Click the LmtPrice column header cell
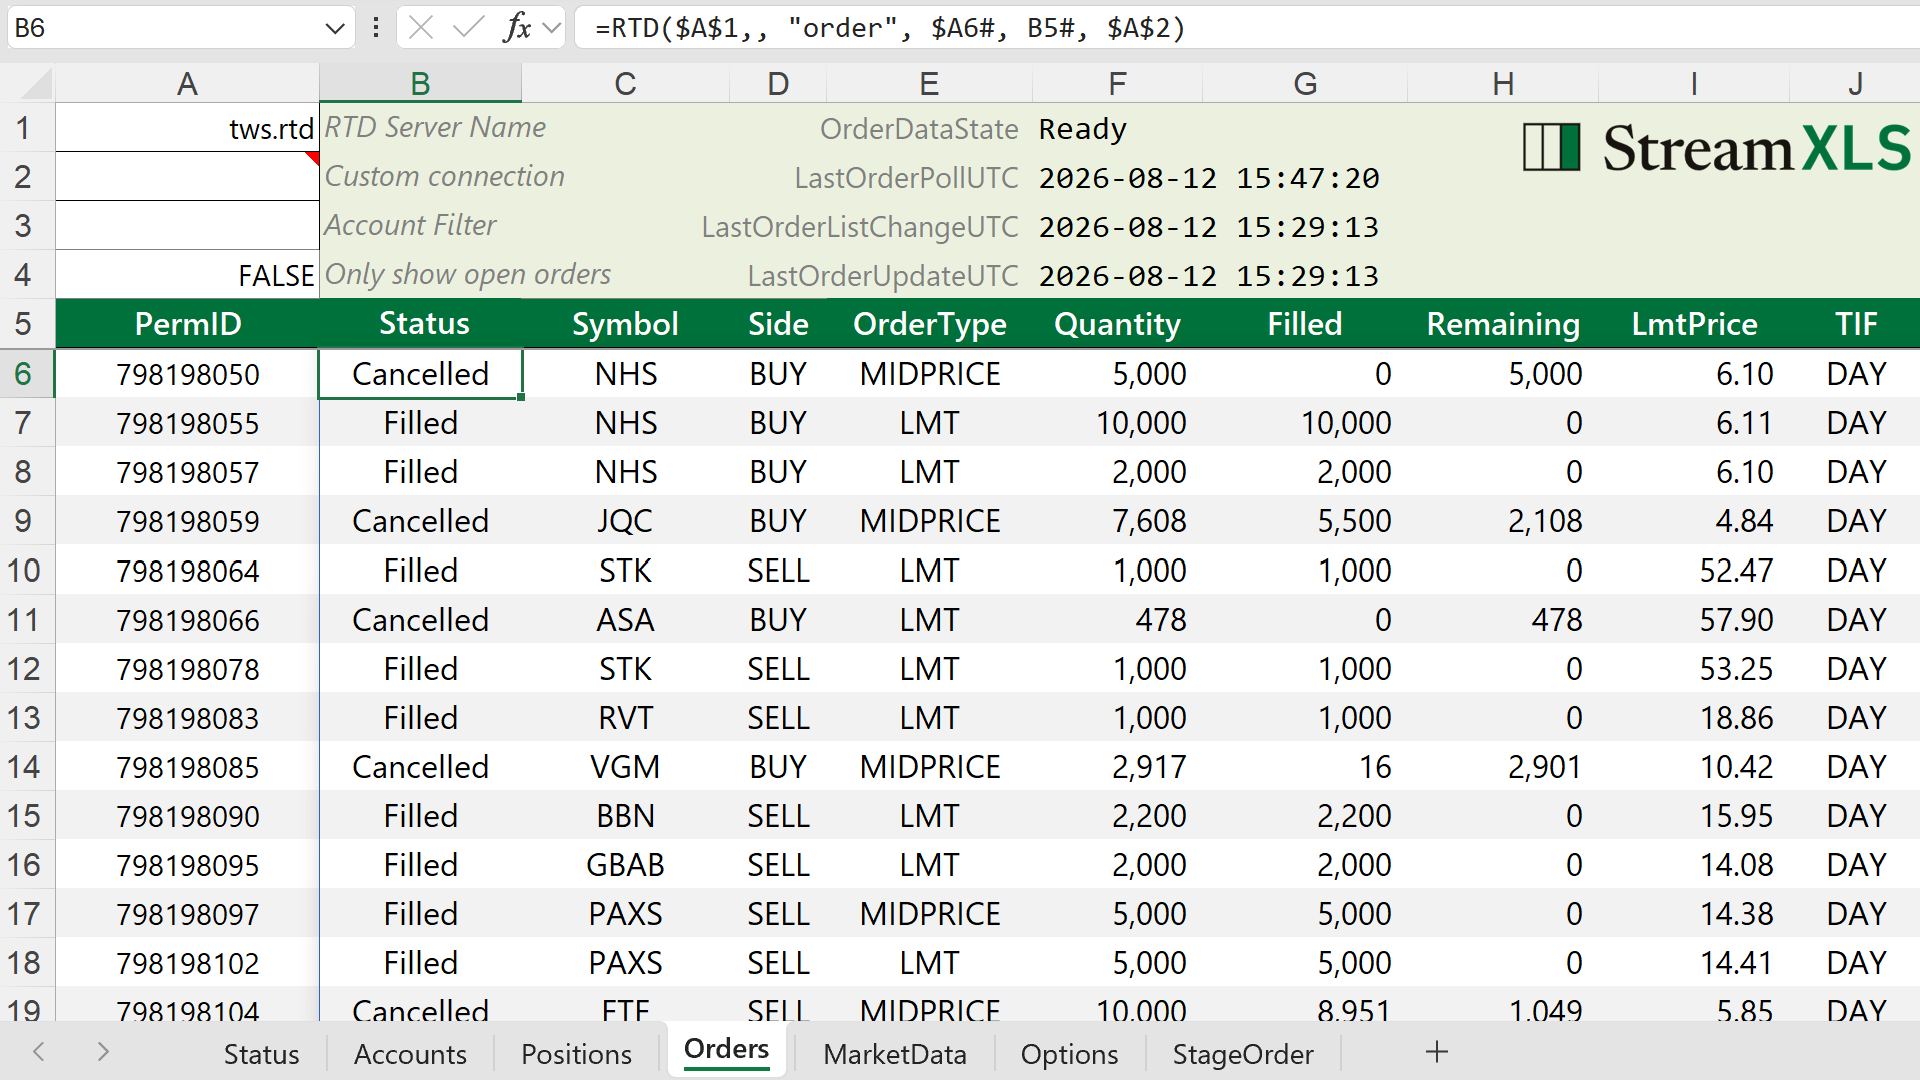Image resolution: width=1920 pixels, height=1080 pixels. [x=1694, y=324]
